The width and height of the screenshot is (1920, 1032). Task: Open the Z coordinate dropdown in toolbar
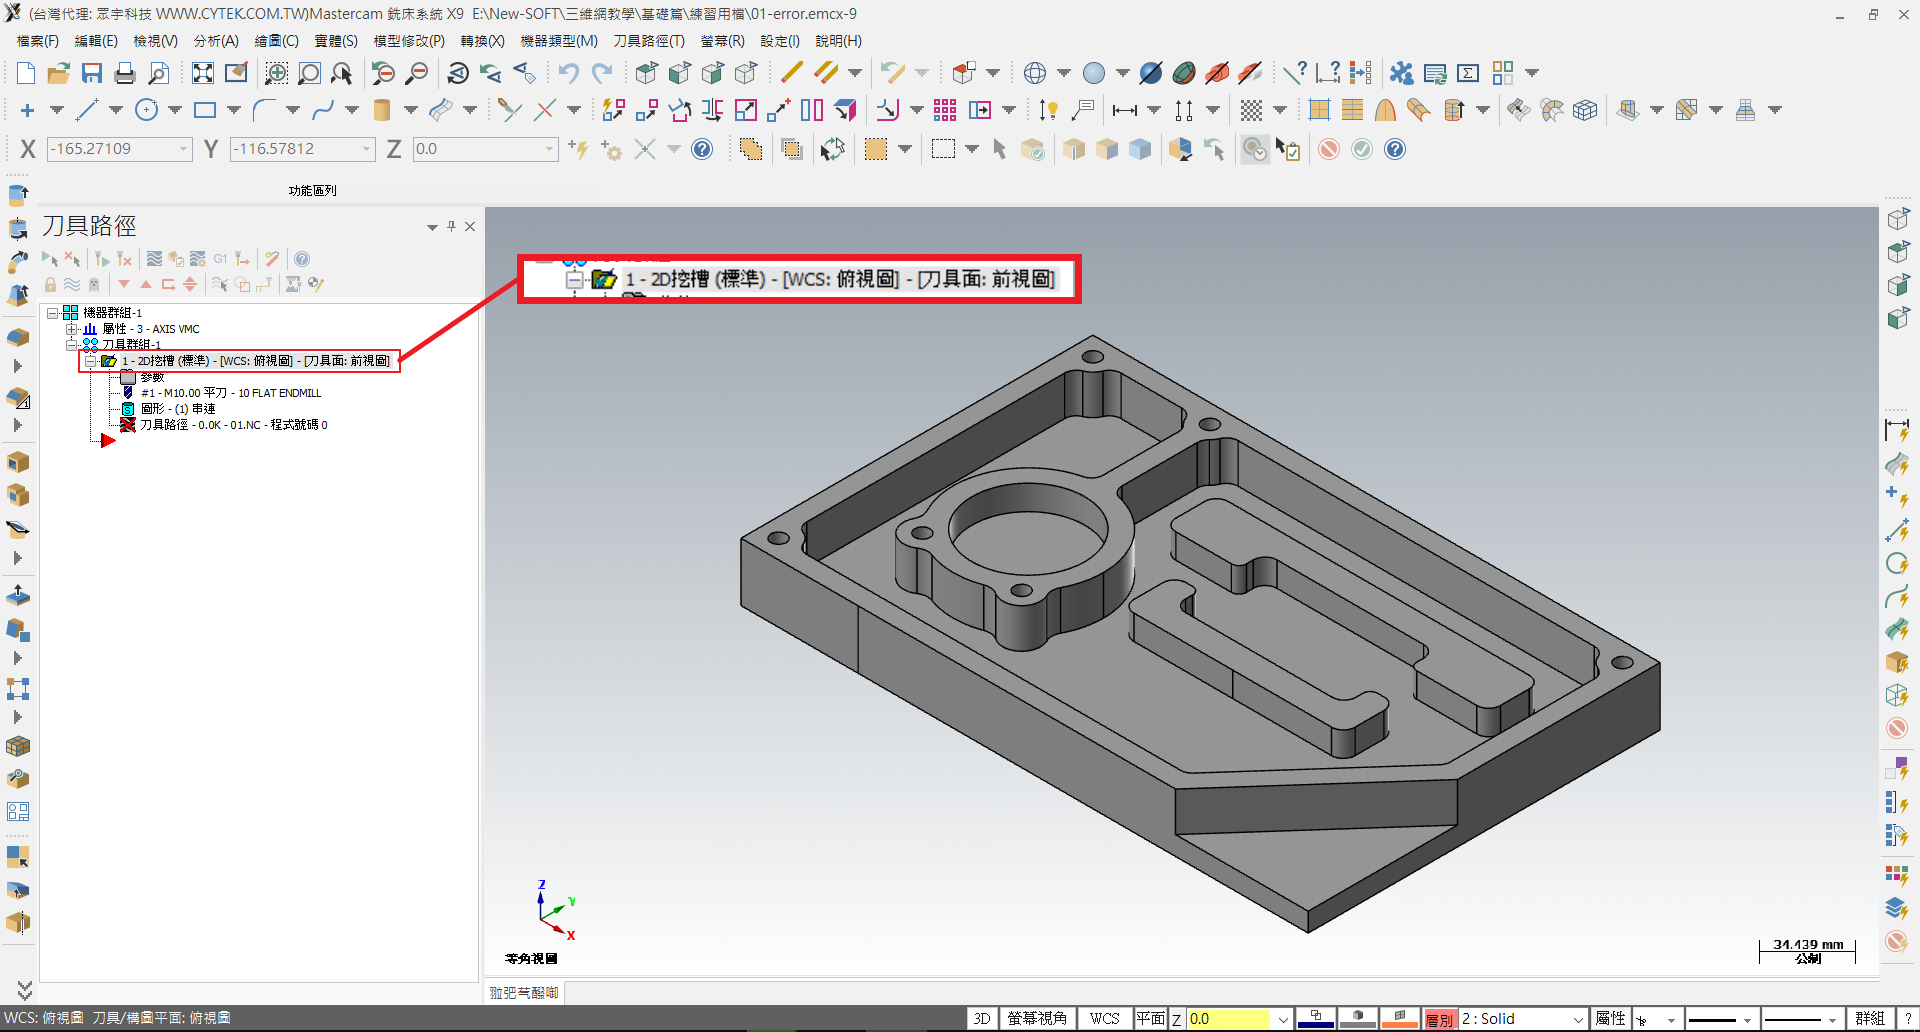pyautogui.click(x=550, y=149)
